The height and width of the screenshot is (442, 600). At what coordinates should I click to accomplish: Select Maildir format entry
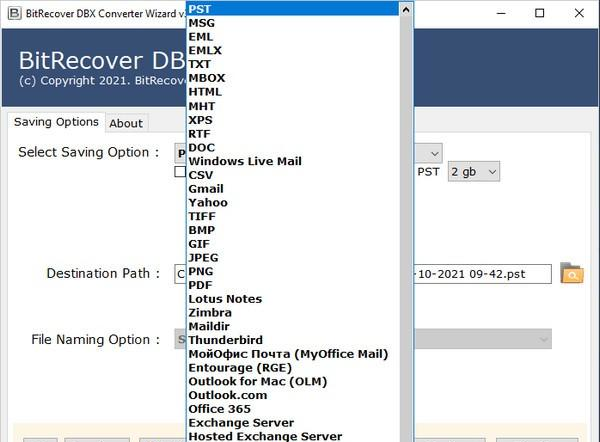293,326
